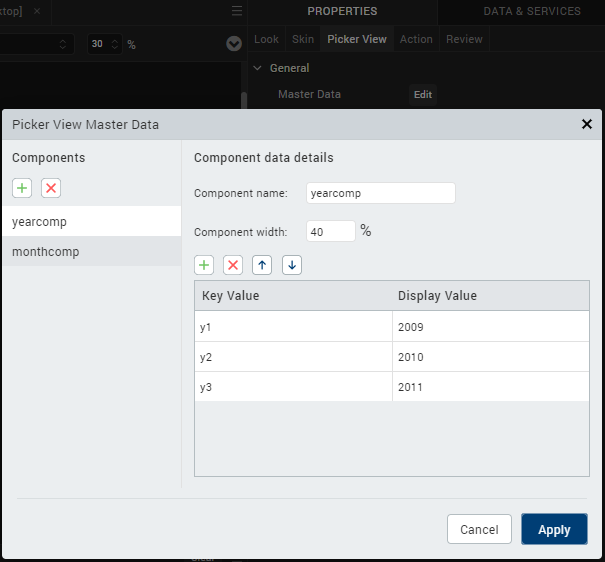Open the Review tab
This screenshot has height=562, width=605.
pyautogui.click(x=464, y=39)
